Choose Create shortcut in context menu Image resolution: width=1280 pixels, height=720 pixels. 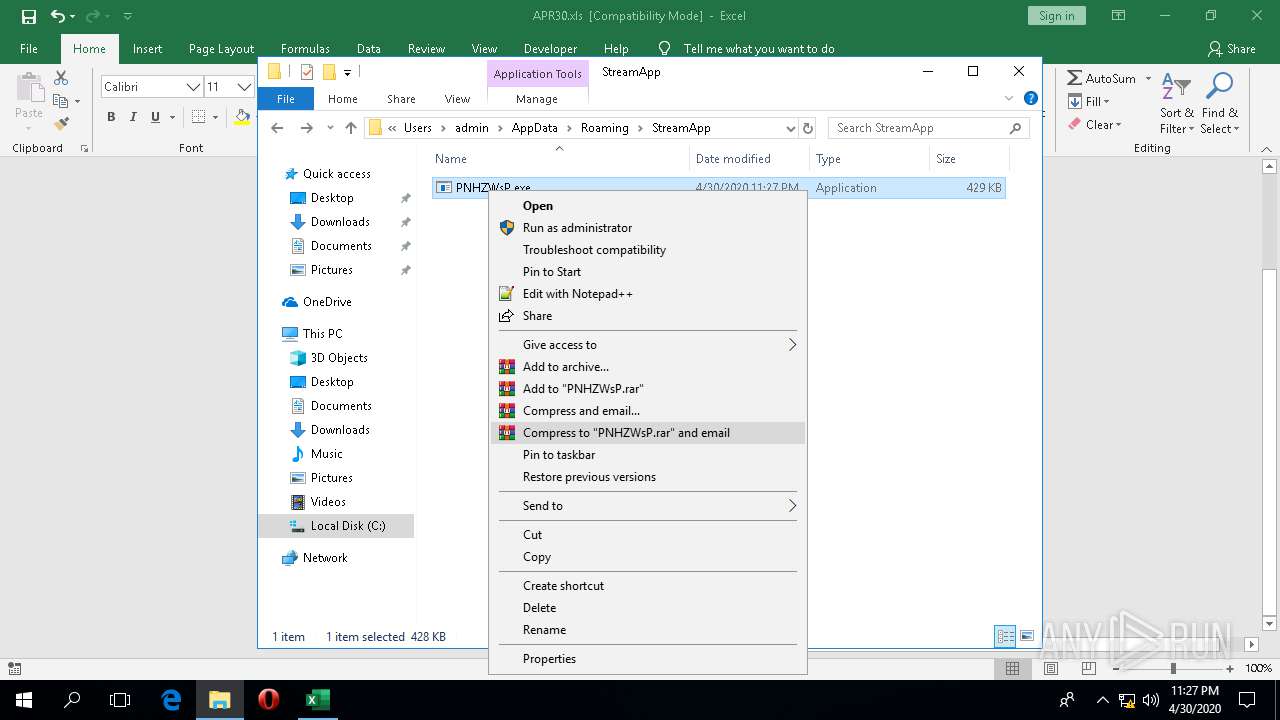coord(647,585)
